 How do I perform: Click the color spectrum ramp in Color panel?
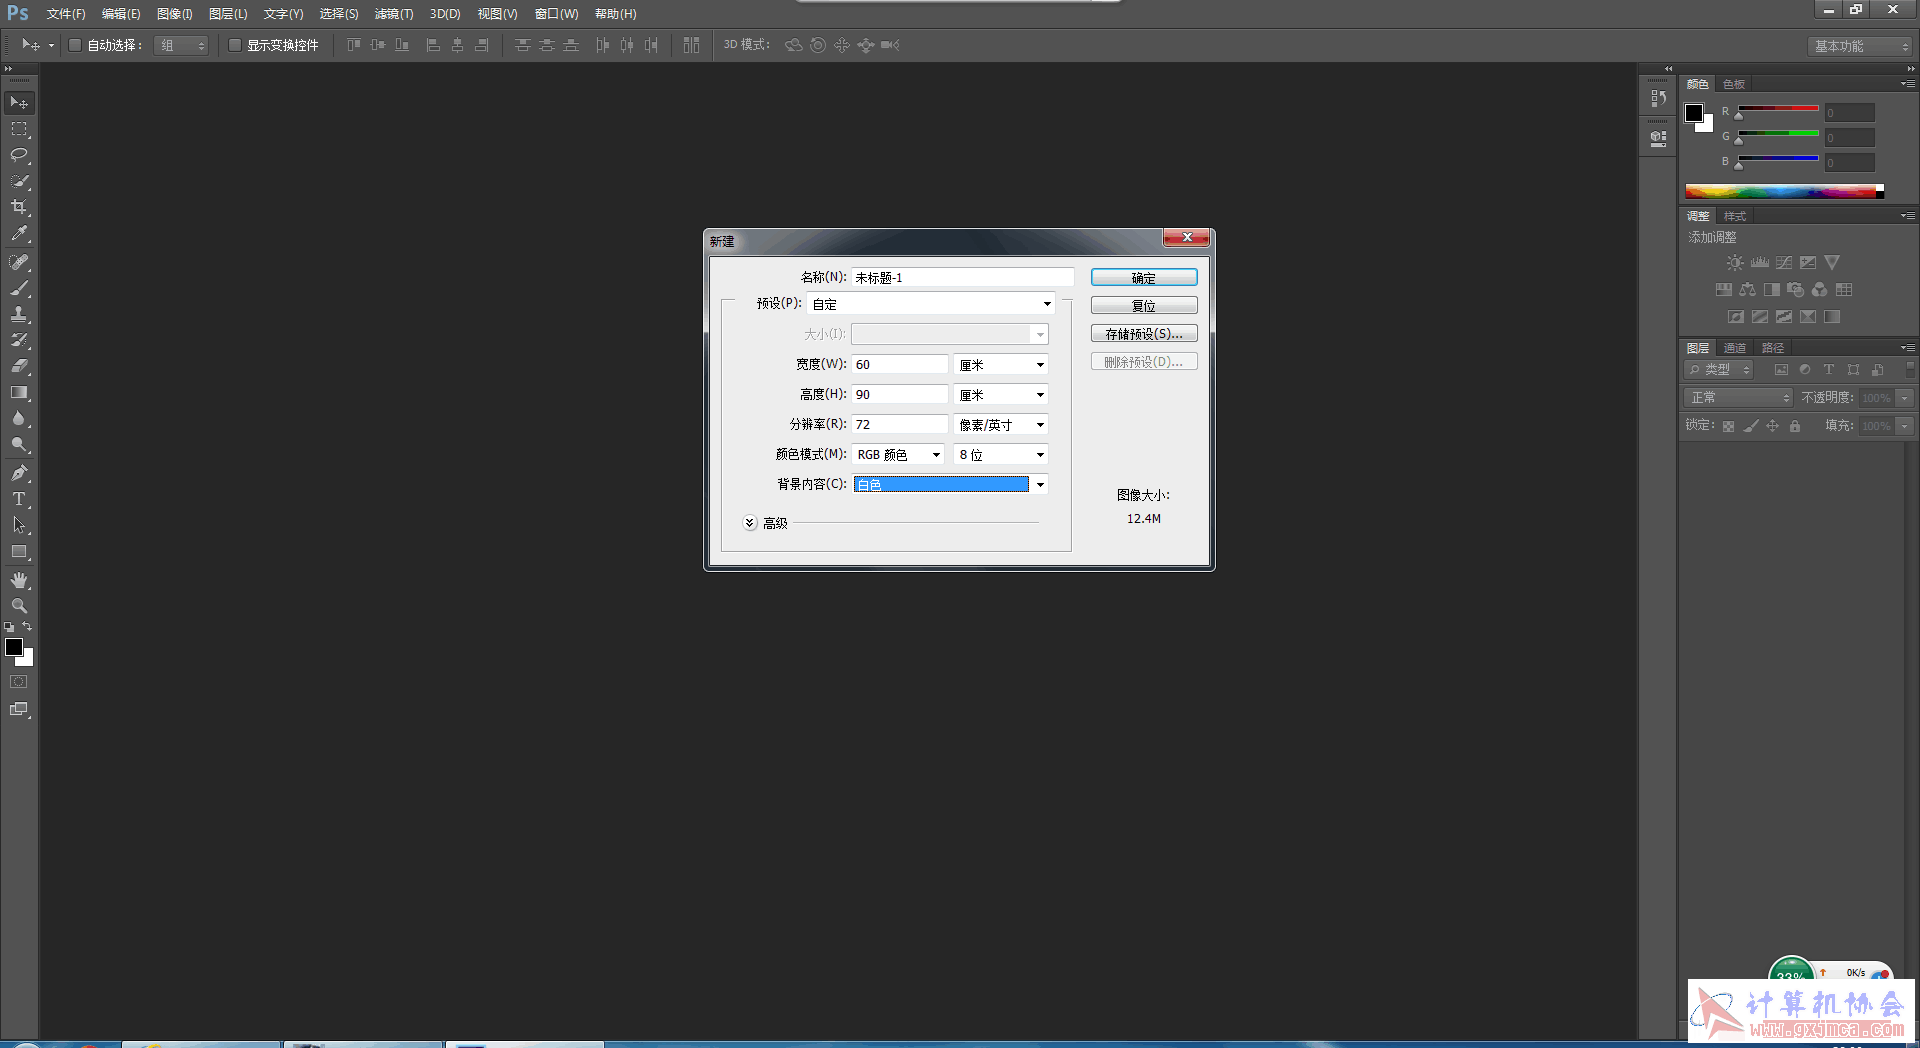1785,191
